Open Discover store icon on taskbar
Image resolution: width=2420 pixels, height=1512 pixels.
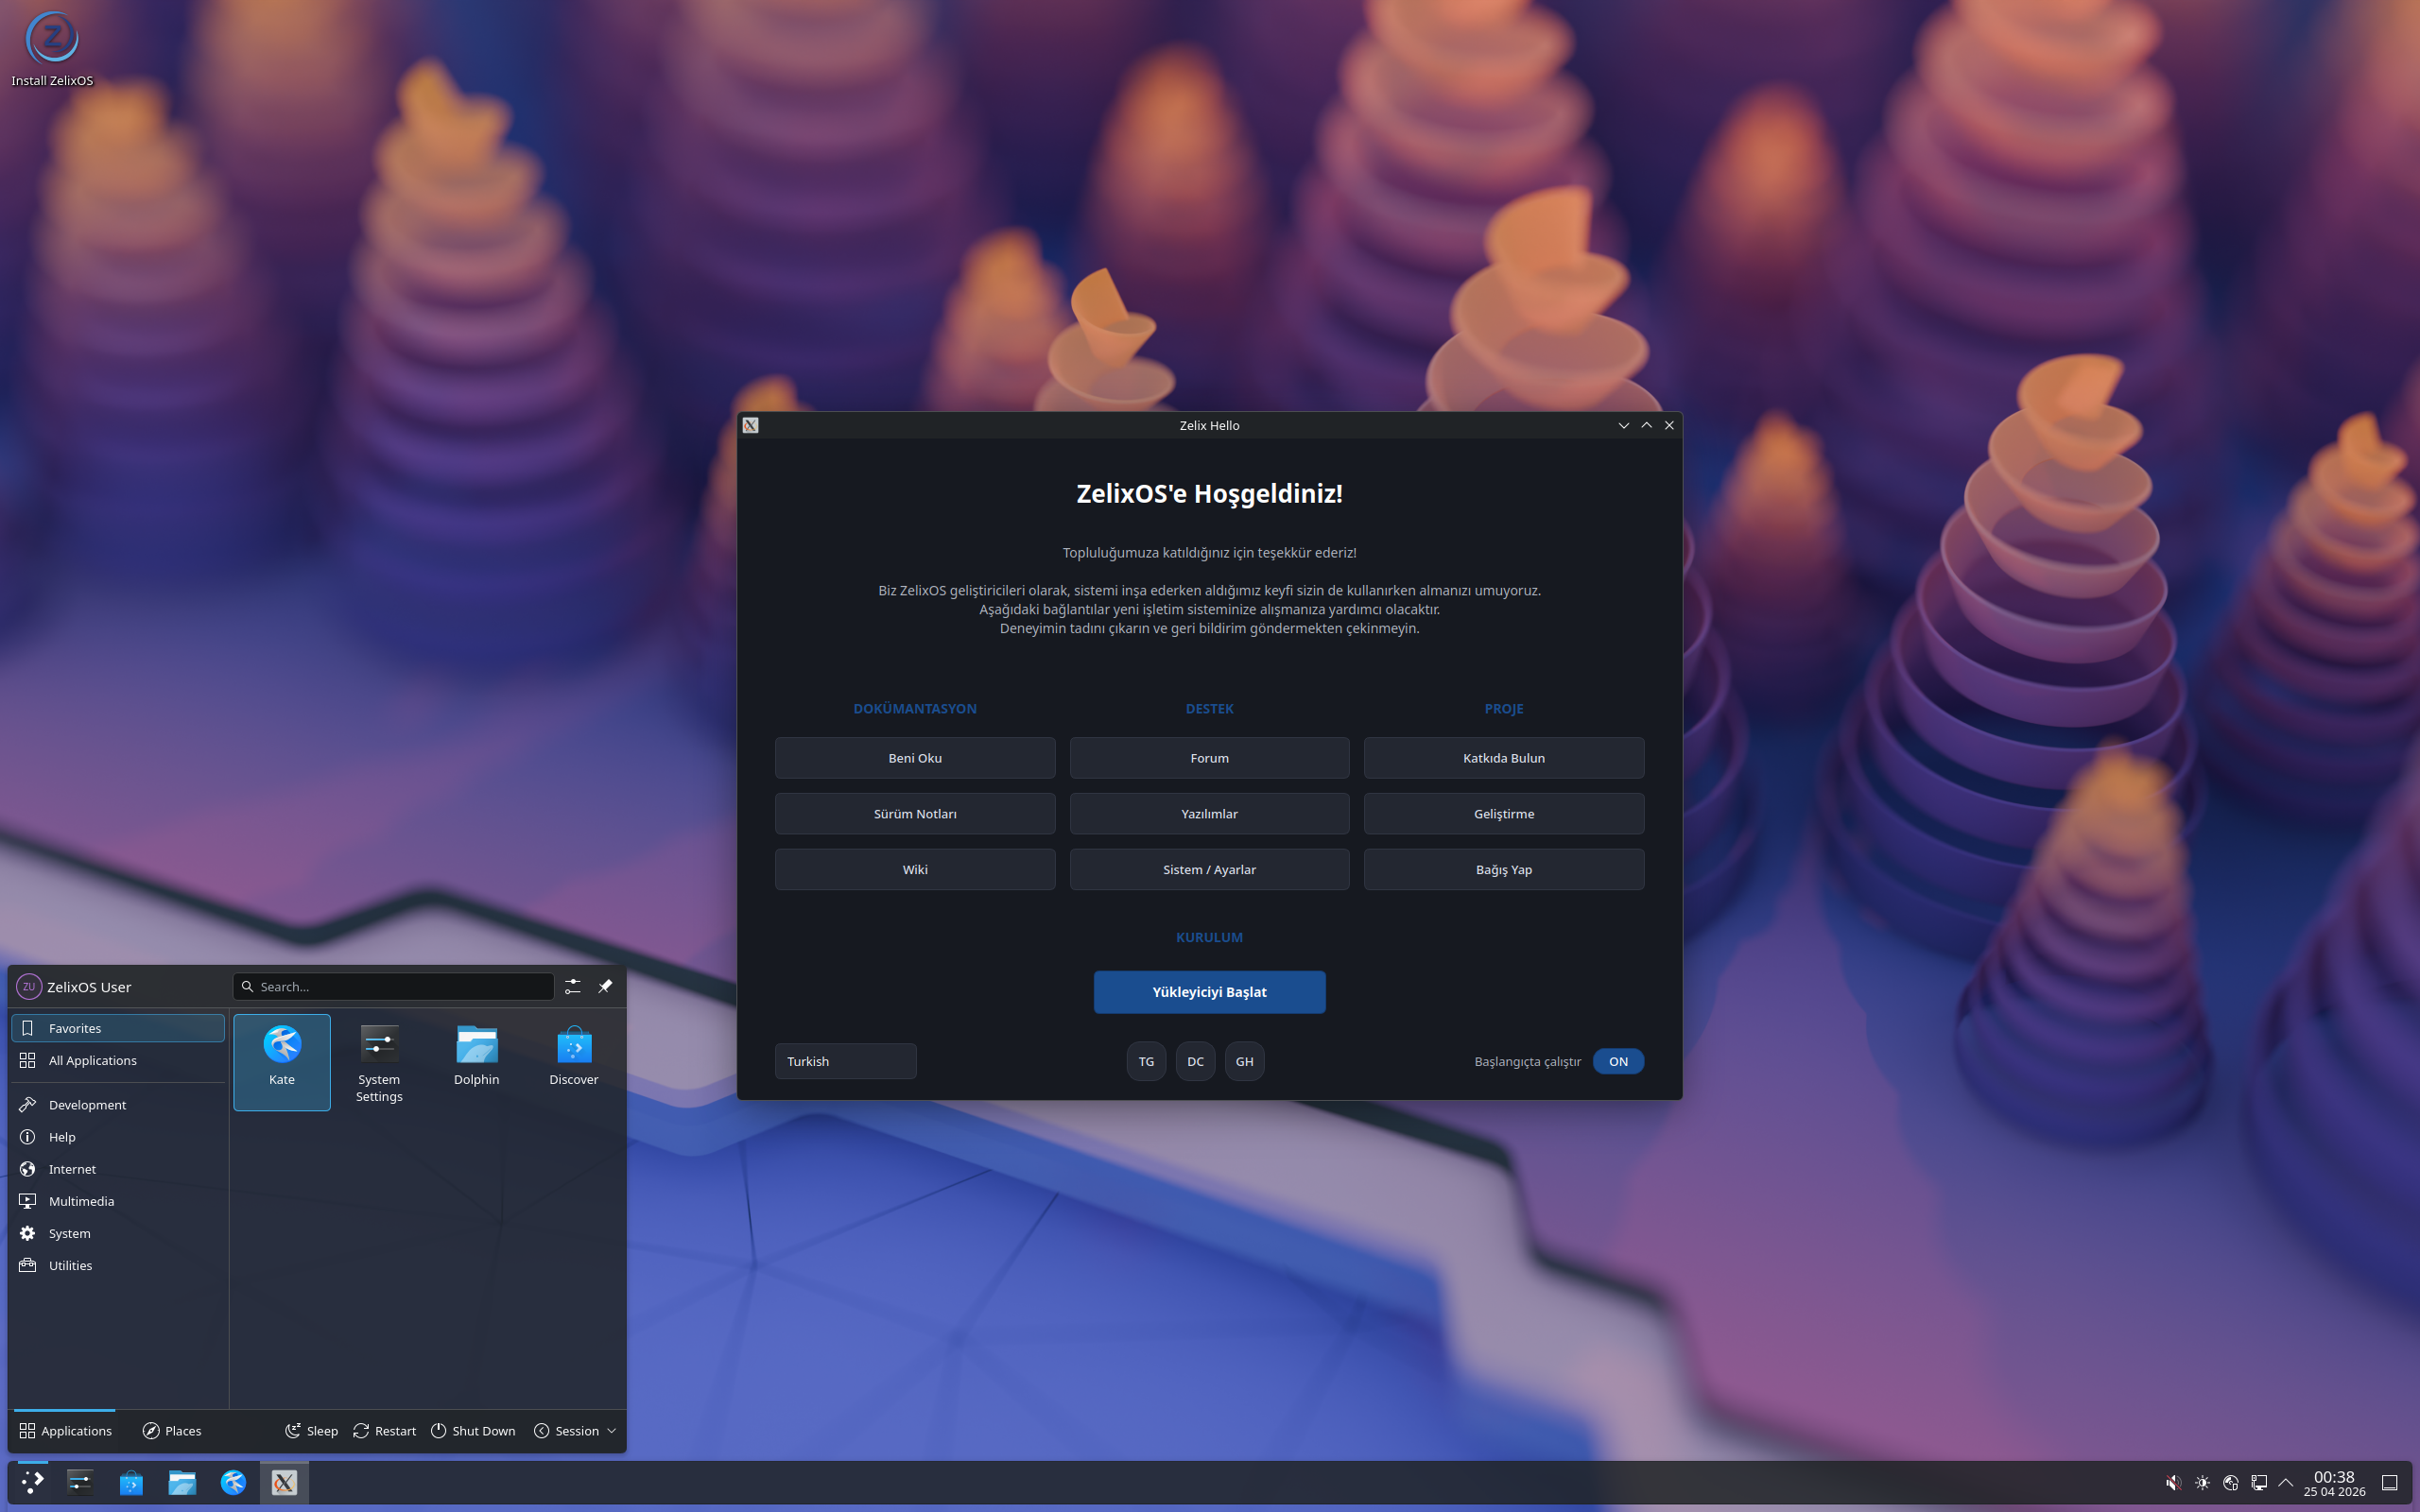(x=131, y=1482)
